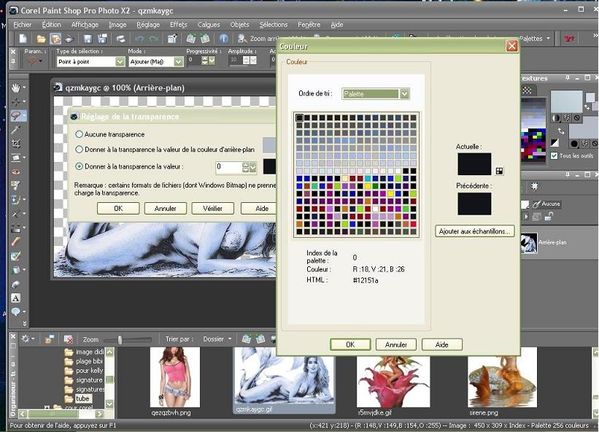This screenshot has height=432, width=599.
Task: Click the 'Précédente' previous color swatch
Action: point(474,204)
